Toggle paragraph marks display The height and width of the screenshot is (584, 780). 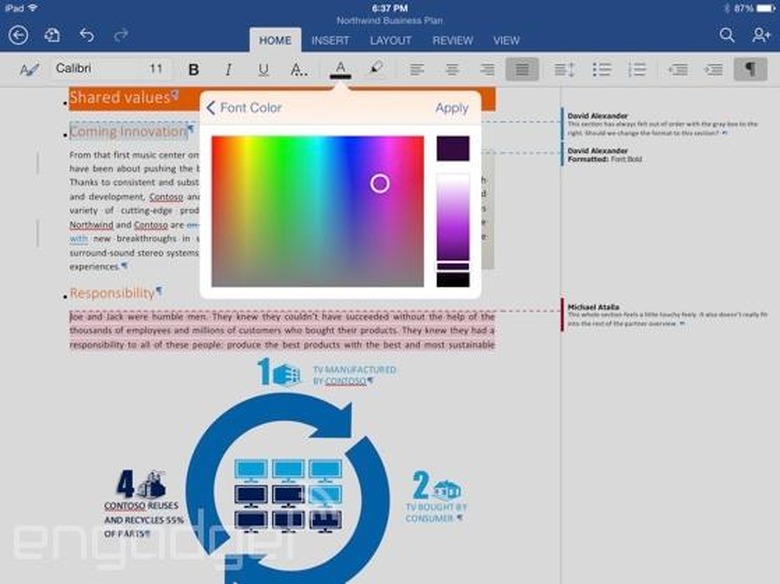750,69
